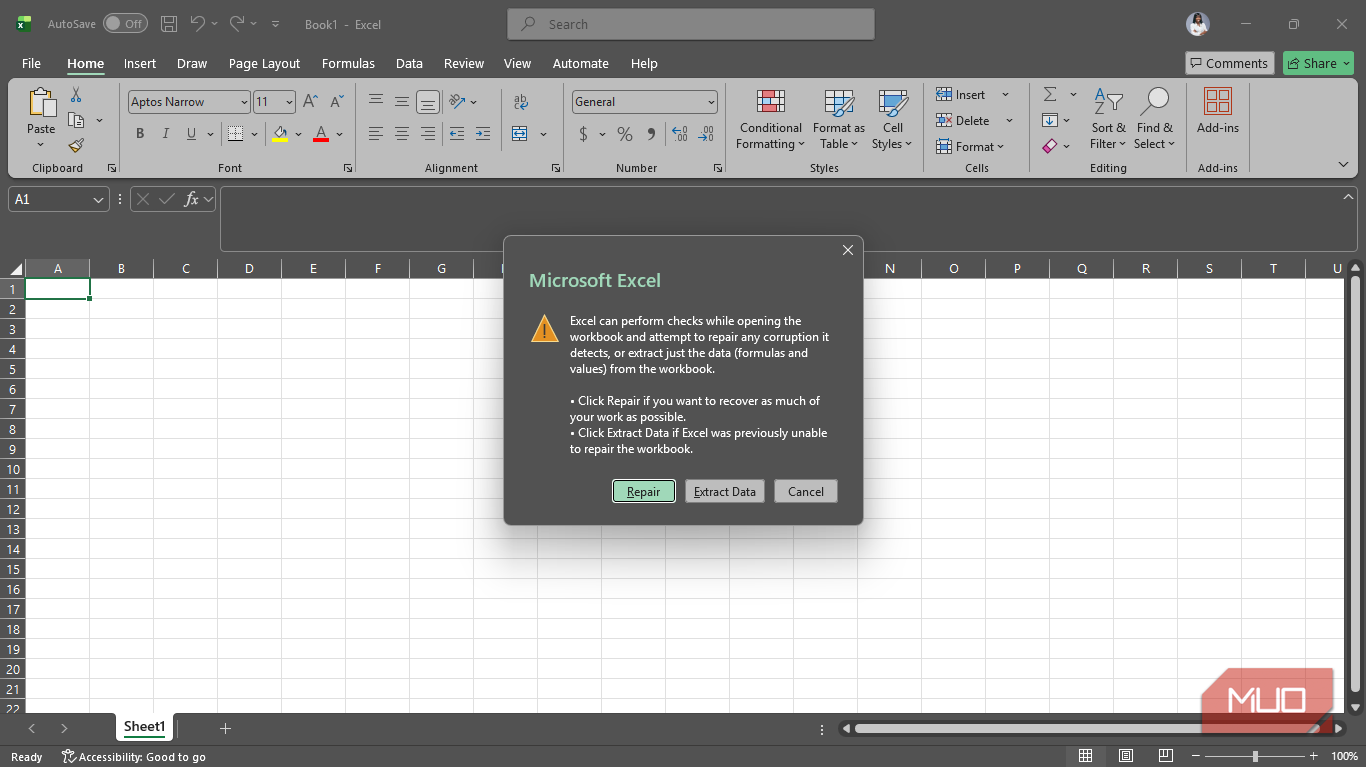Image resolution: width=1366 pixels, height=768 pixels.
Task: Click the Search box in title bar
Action: pos(691,24)
